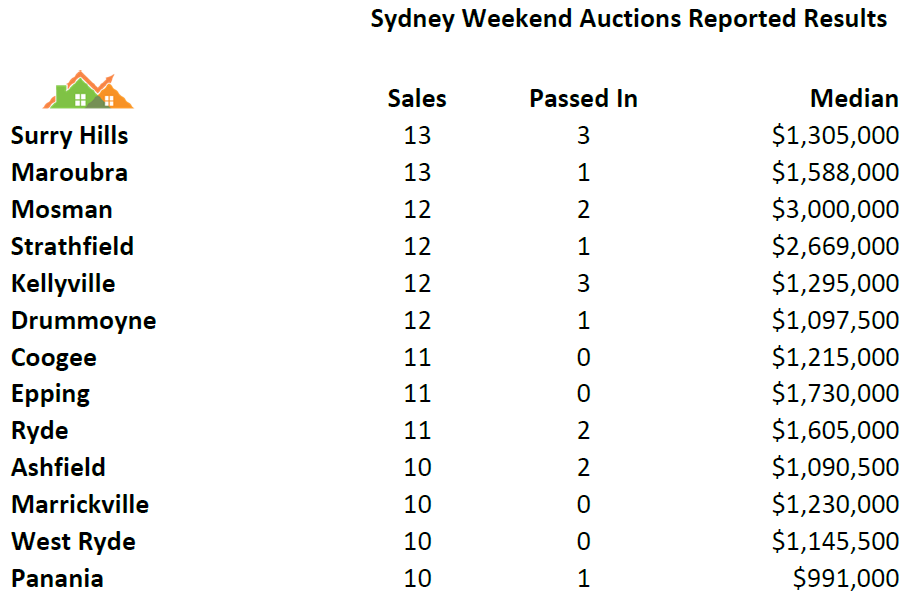Click the Panania median $991,000

pyautogui.click(x=845, y=578)
